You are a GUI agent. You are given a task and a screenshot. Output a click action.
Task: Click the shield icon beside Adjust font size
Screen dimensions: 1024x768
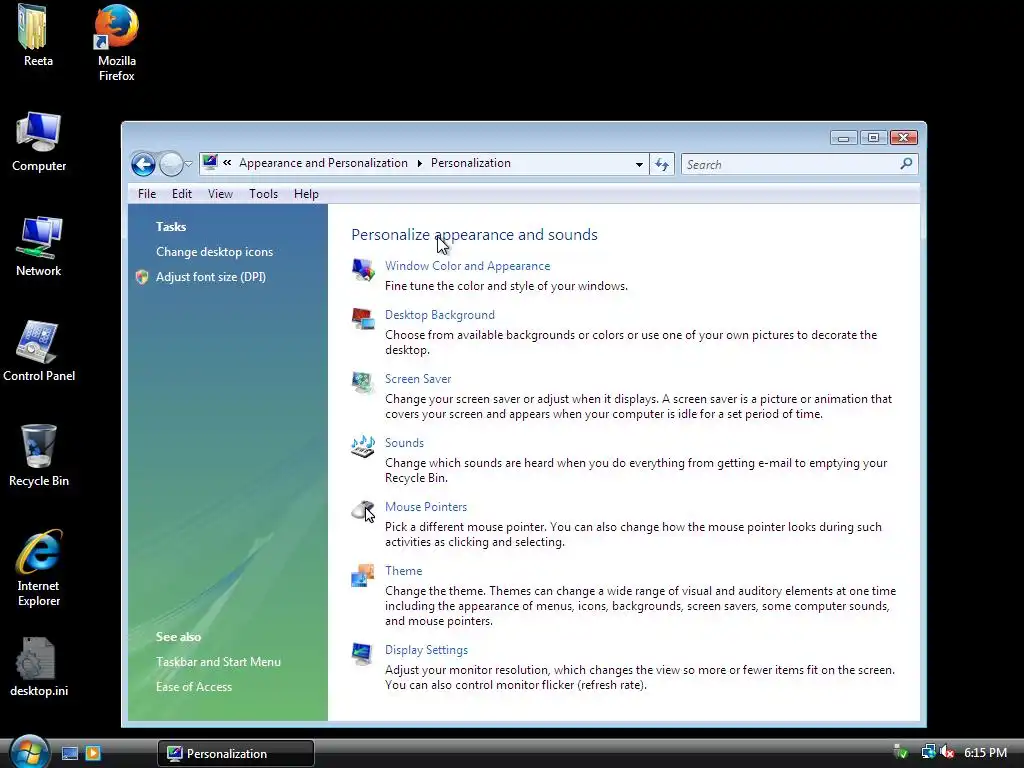coord(142,277)
